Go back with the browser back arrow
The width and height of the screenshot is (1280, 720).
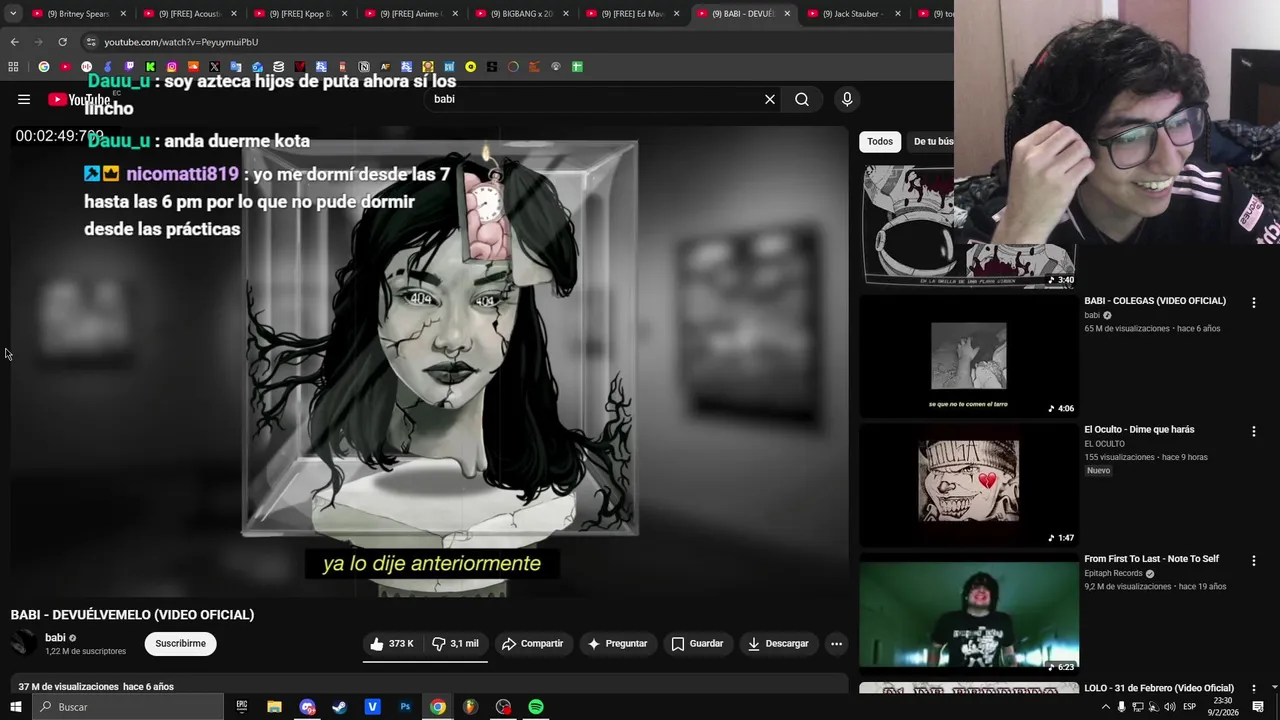pyautogui.click(x=14, y=42)
